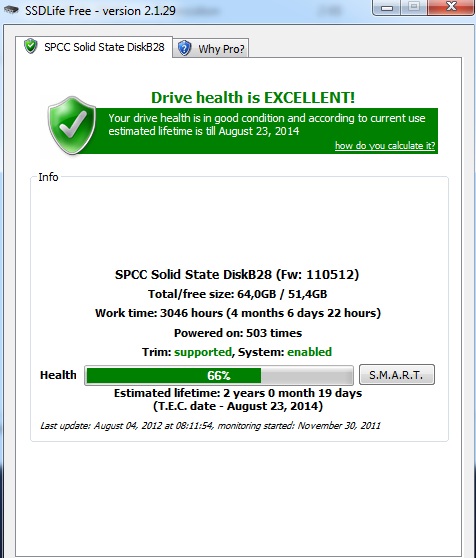Close the SSDLife Free window
The height and width of the screenshot is (558, 476).
(x=451, y=7)
